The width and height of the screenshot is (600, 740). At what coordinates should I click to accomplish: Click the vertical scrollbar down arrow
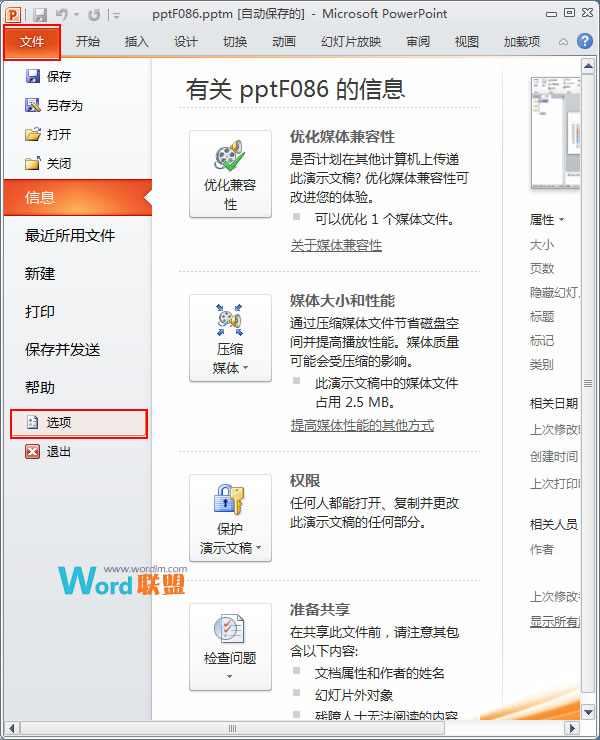[588, 712]
